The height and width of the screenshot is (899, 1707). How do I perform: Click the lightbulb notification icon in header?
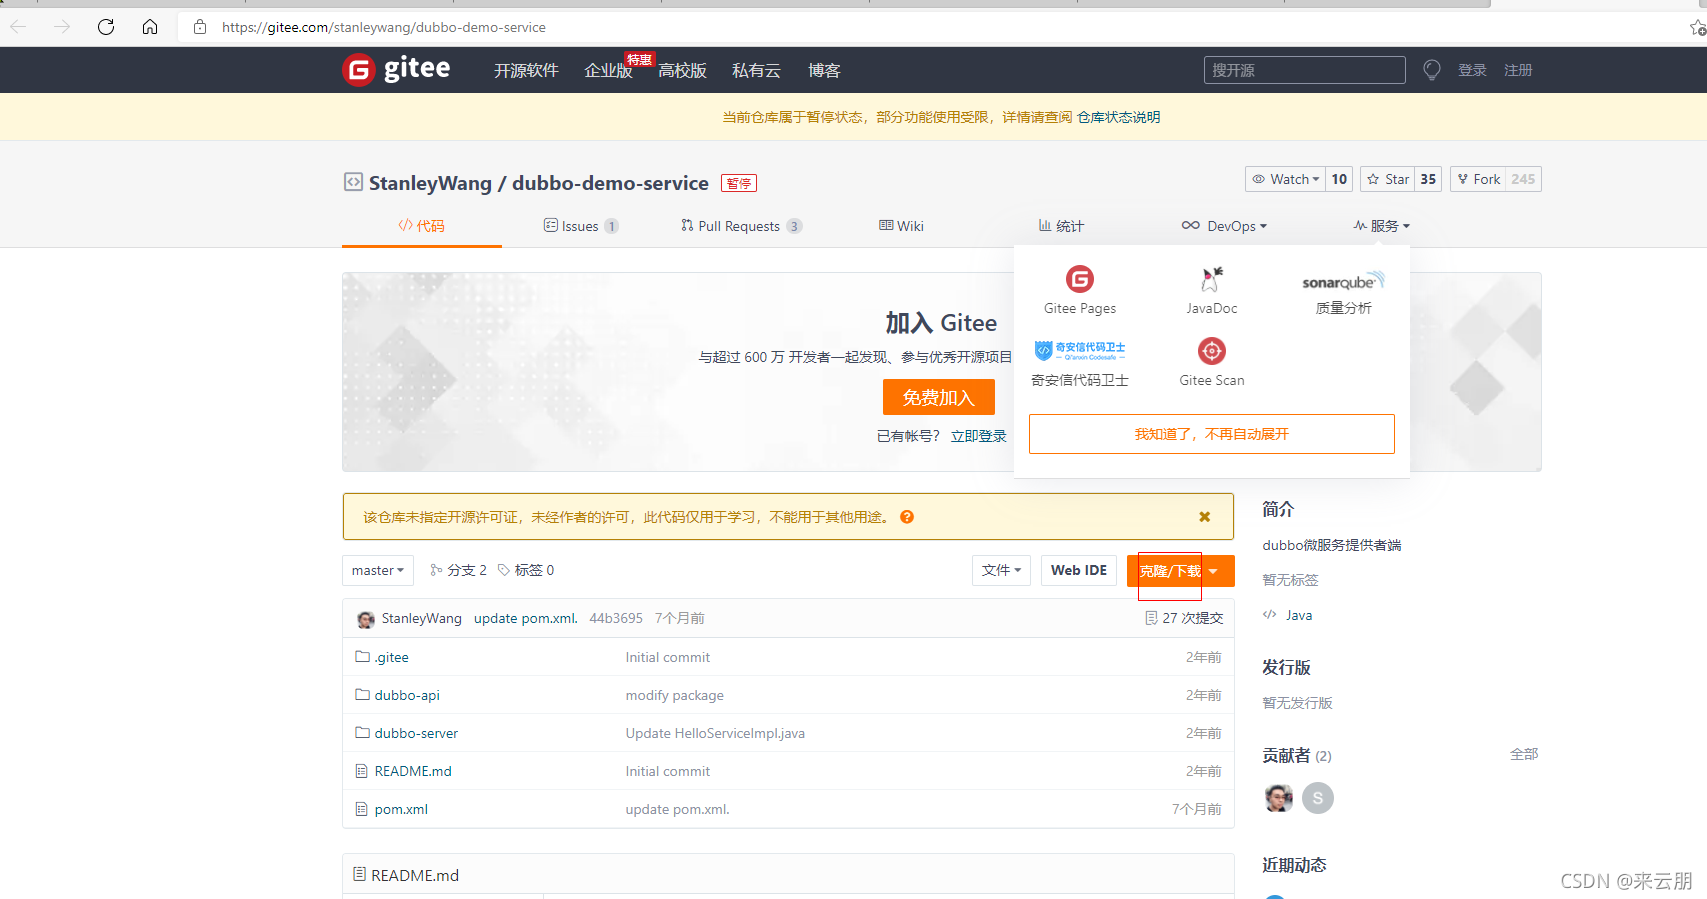pyautogui.click(x=1432, y=70)
